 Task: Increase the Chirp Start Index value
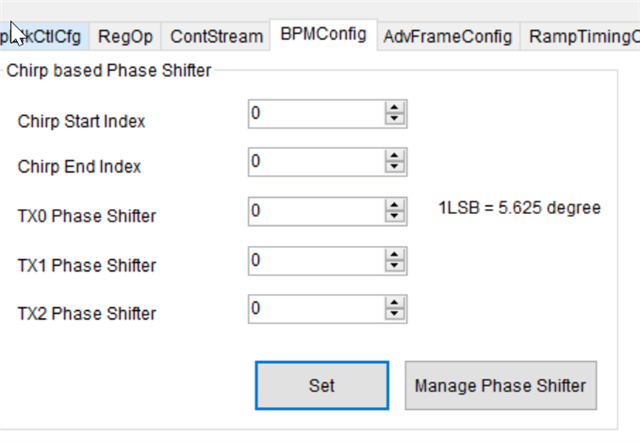click(395, 108)
